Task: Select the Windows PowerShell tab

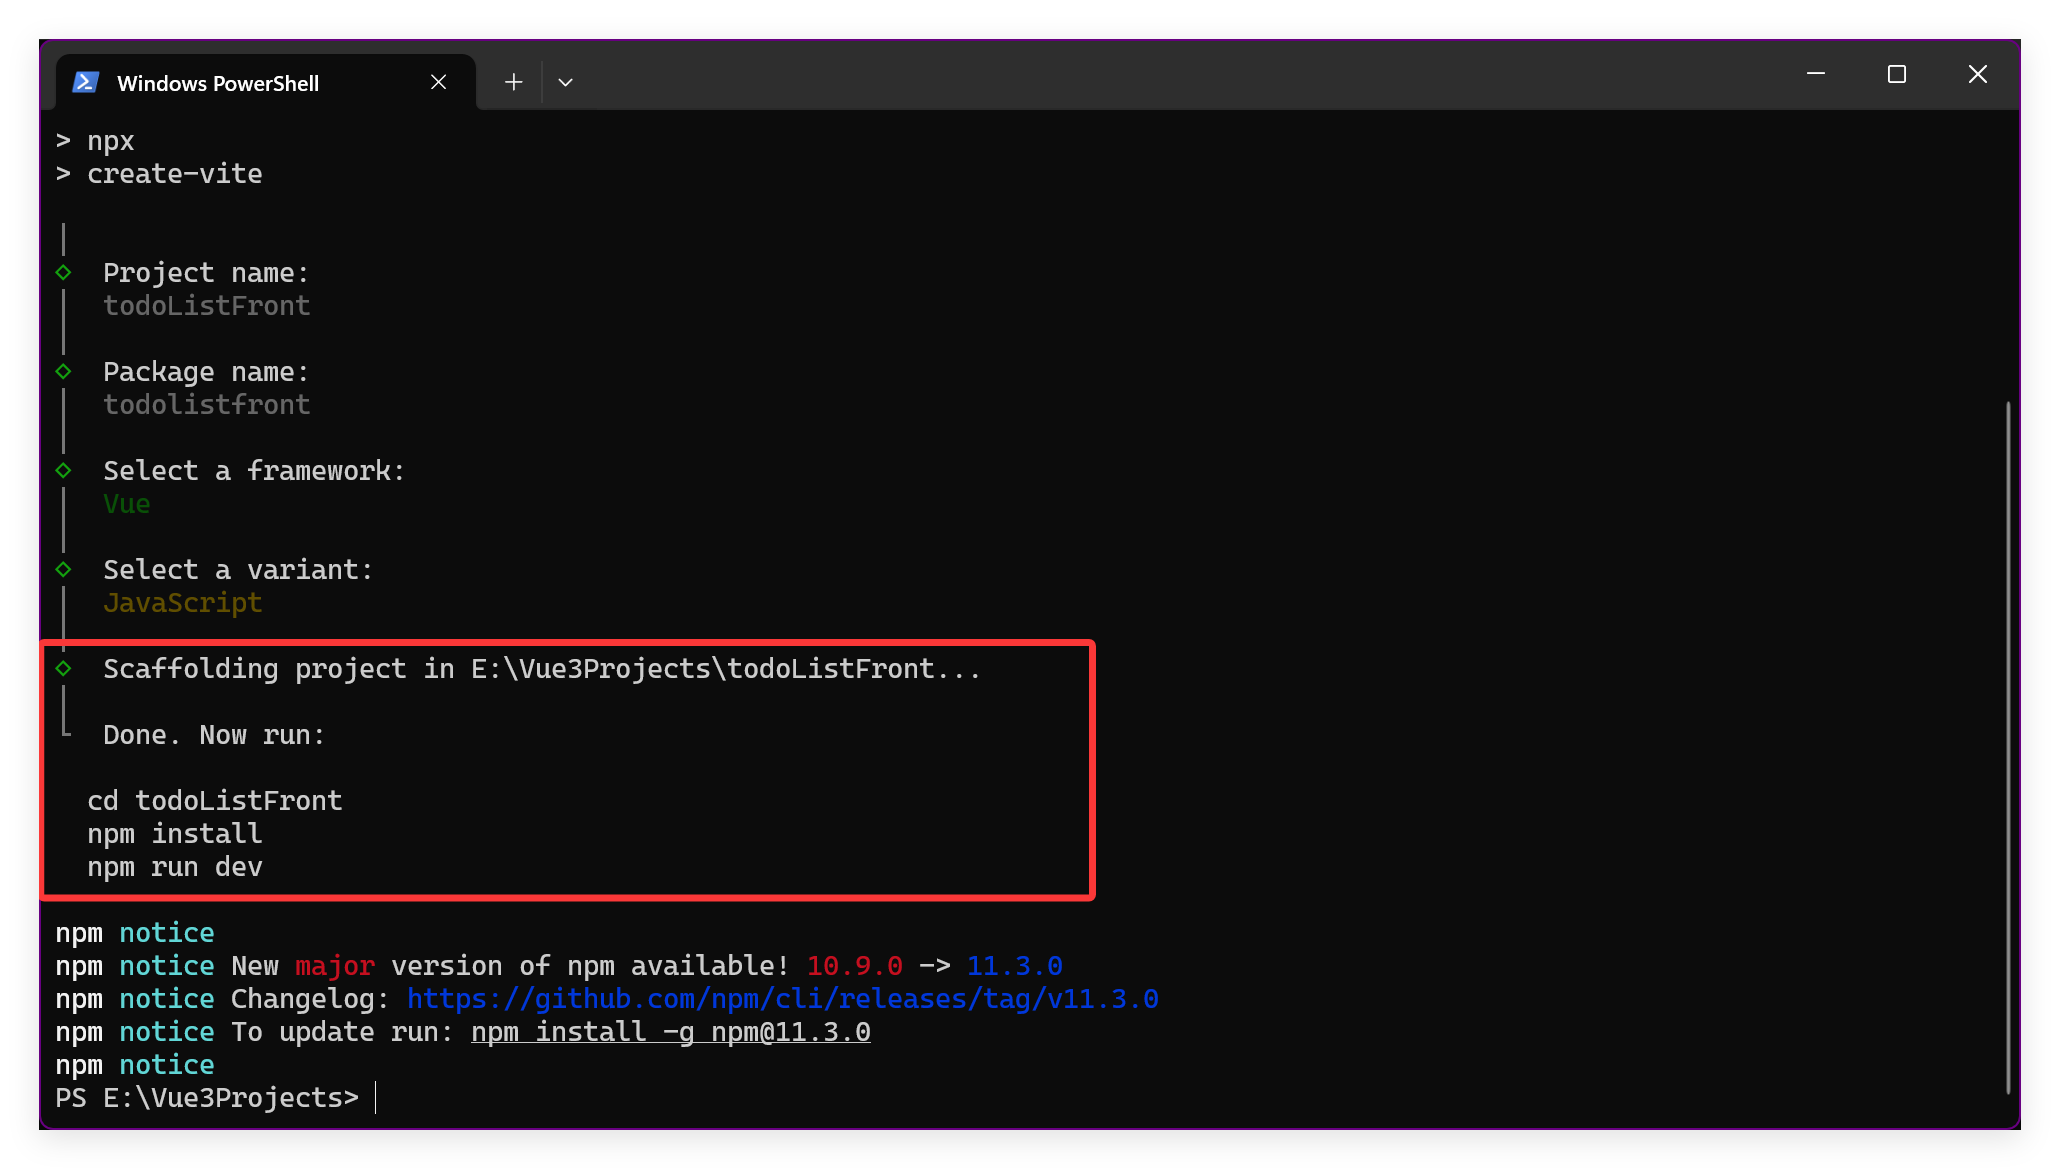Action: coord(265,83)
